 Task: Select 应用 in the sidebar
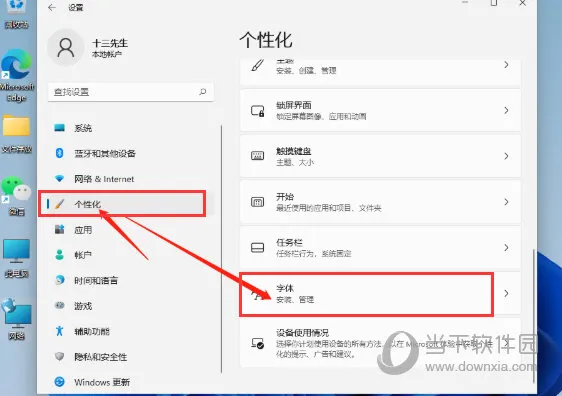coord(130,230)
